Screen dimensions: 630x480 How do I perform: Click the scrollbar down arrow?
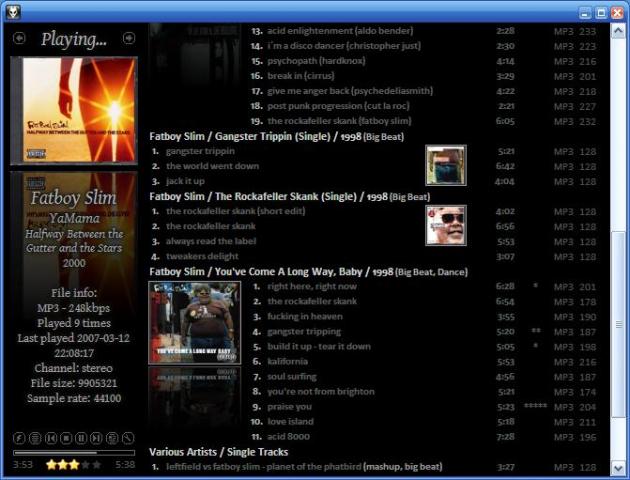click(x=618, y=467)
